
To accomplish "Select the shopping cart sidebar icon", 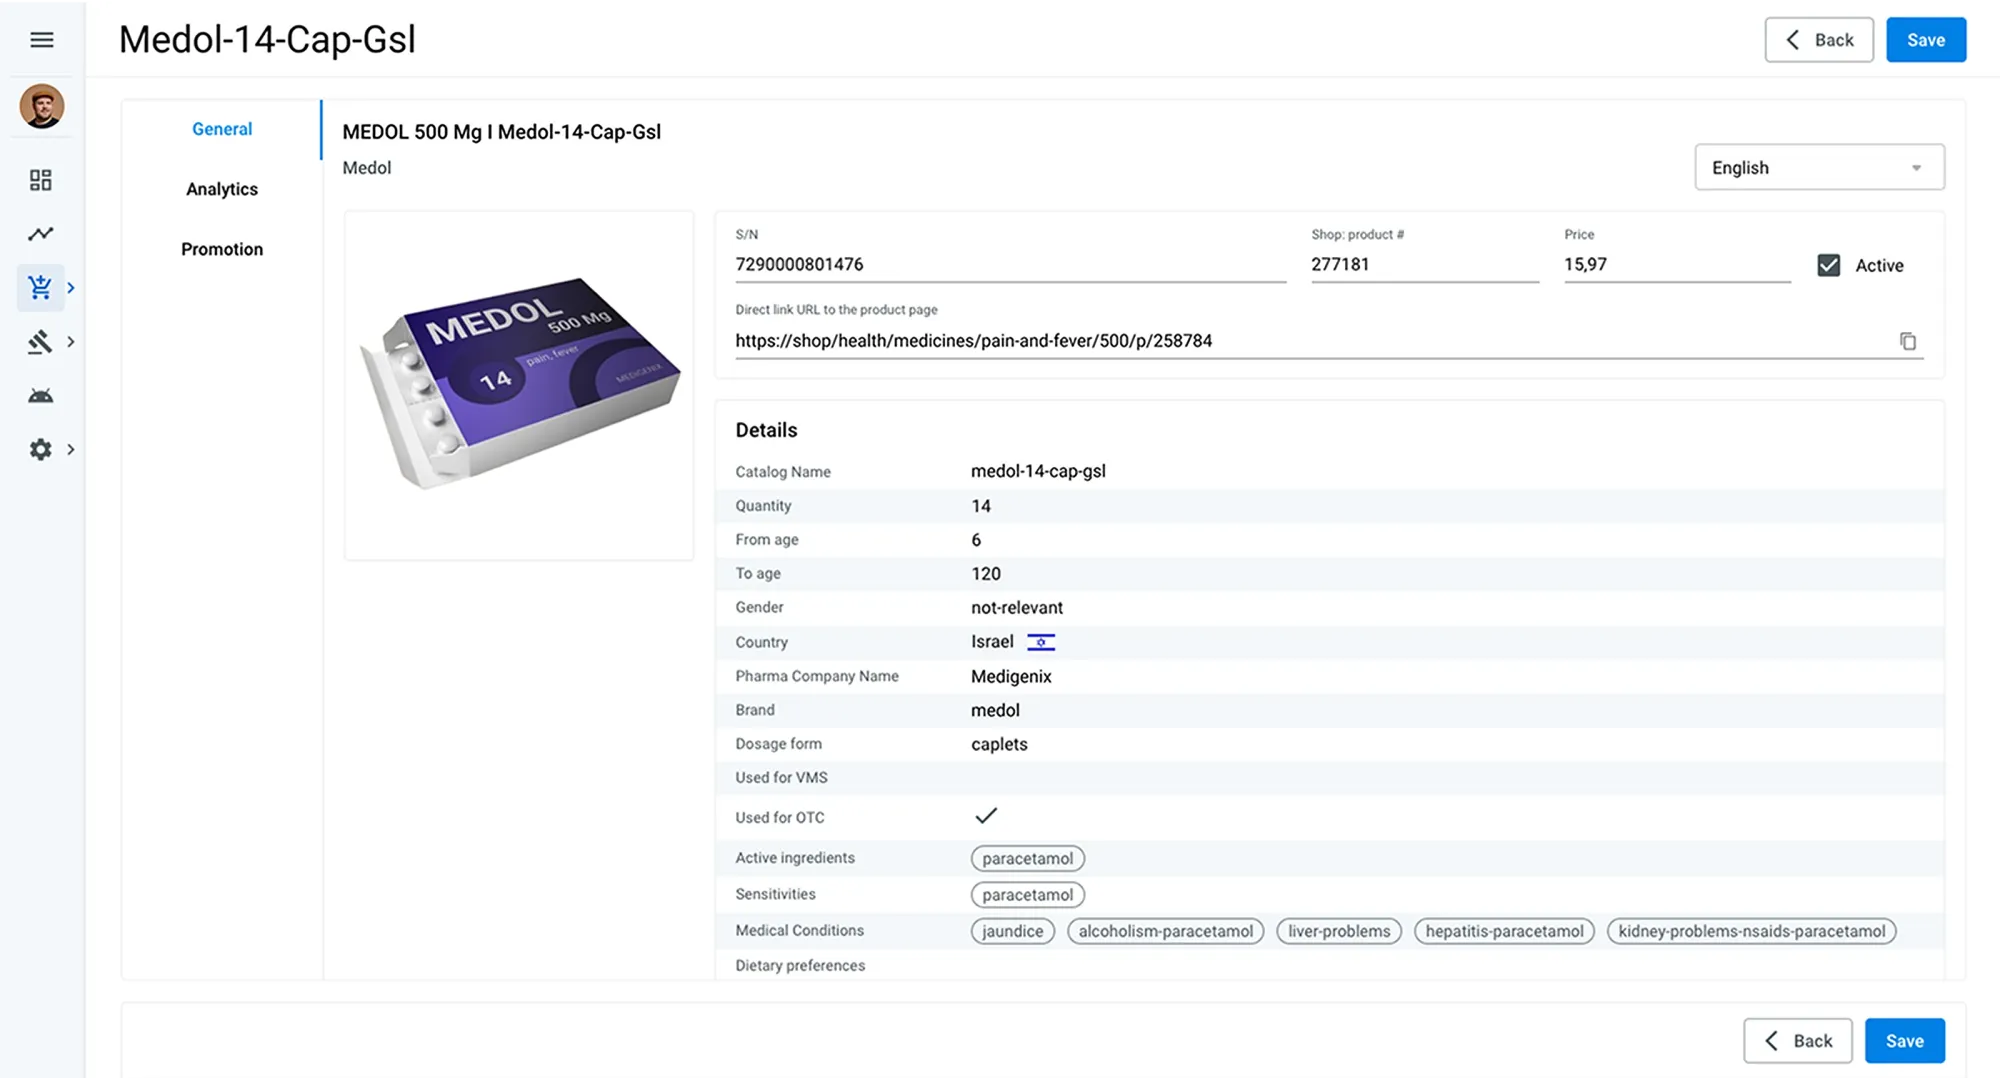I will 40,288.
